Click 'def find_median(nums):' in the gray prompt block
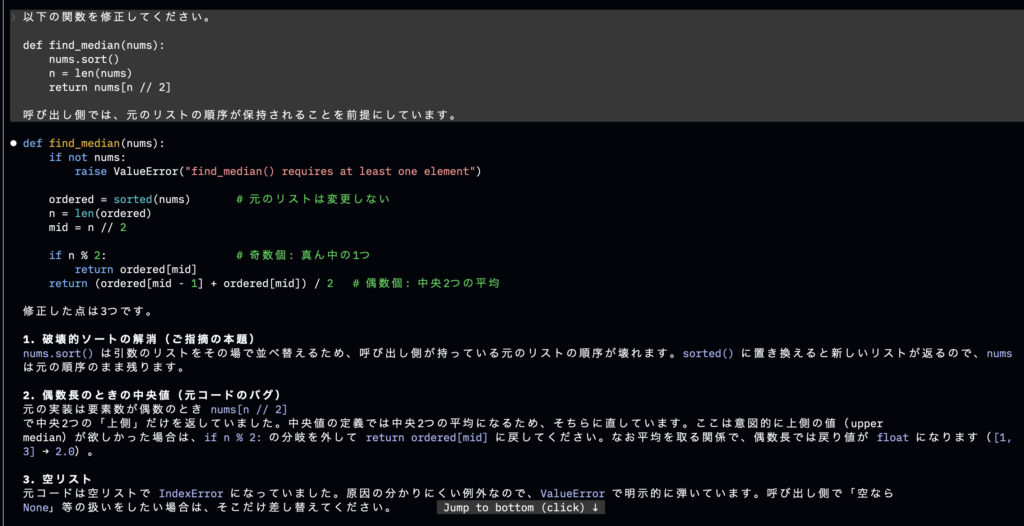The height and width of the screenshot is (526, 1024). [x=94, y=46]
